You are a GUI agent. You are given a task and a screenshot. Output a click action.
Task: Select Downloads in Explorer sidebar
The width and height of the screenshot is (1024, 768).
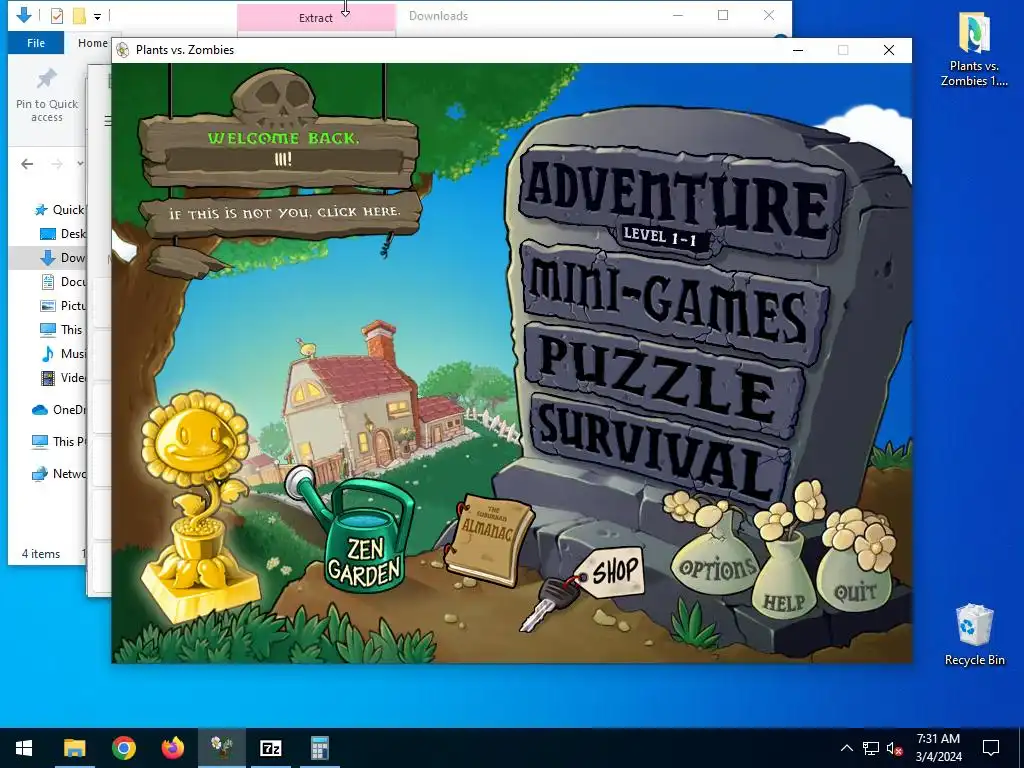point(62,258)
